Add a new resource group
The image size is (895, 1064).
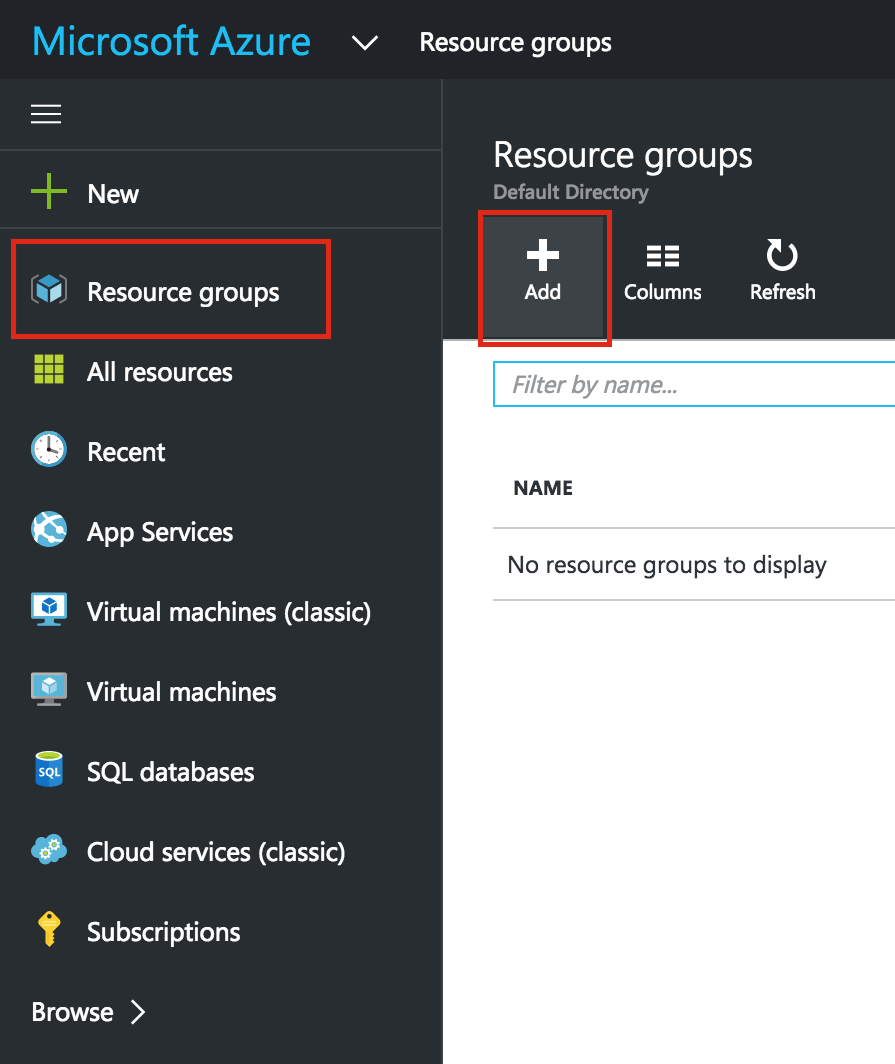pyautogui.click(x=543, y=275)
